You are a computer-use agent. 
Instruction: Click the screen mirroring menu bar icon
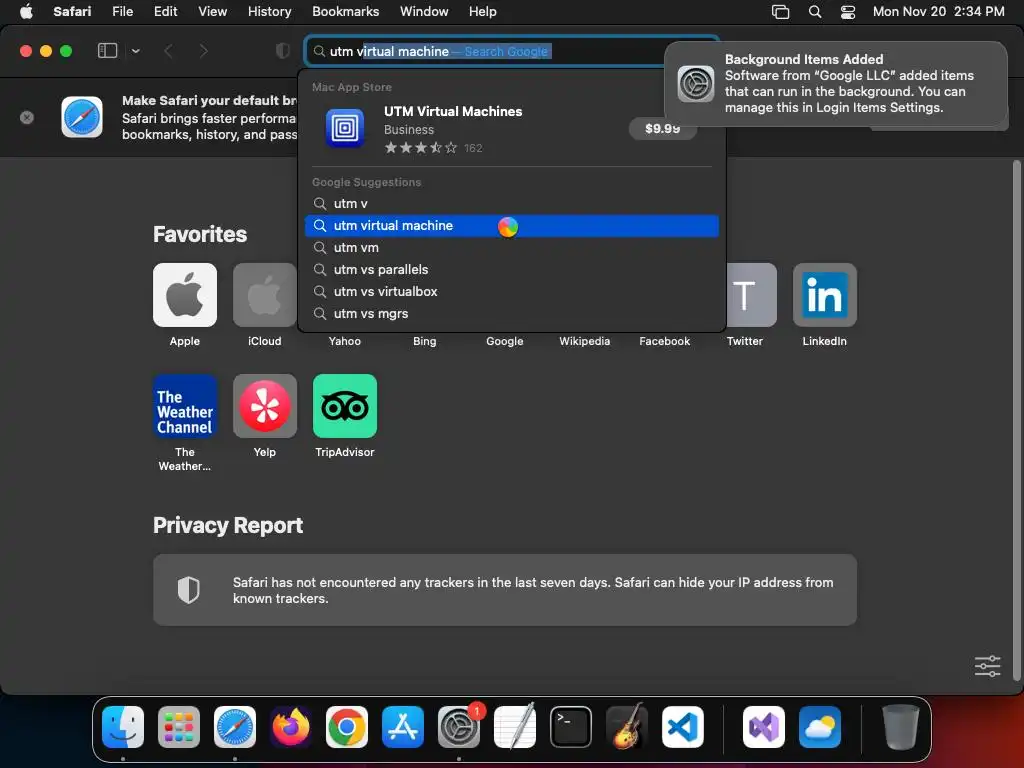780,11
